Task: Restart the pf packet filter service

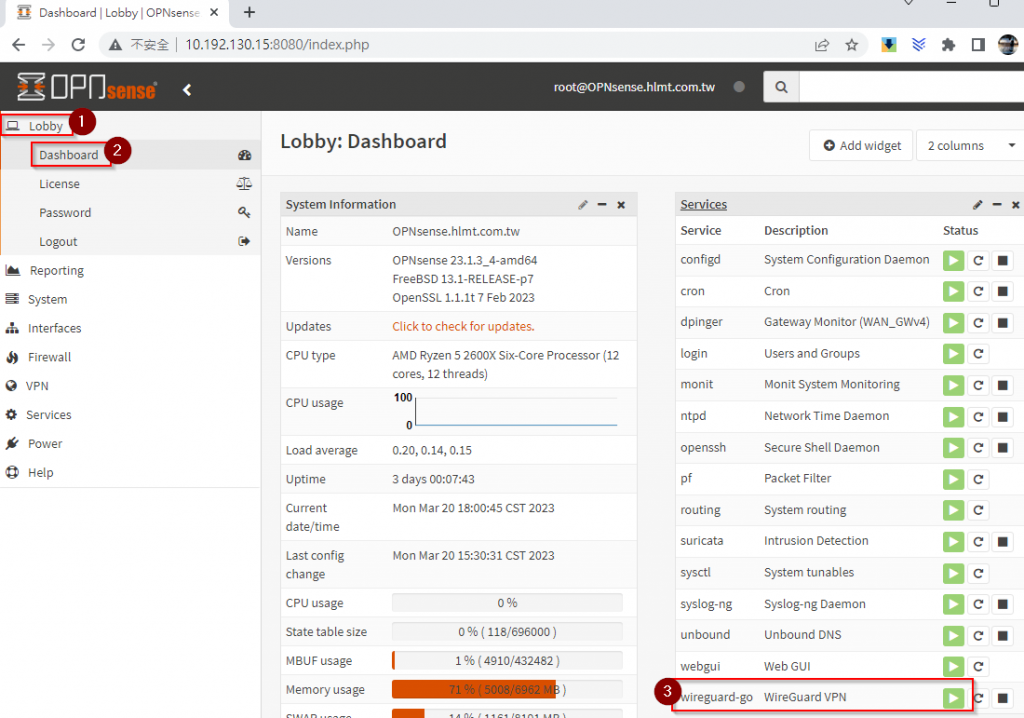Action: [978, 480]
